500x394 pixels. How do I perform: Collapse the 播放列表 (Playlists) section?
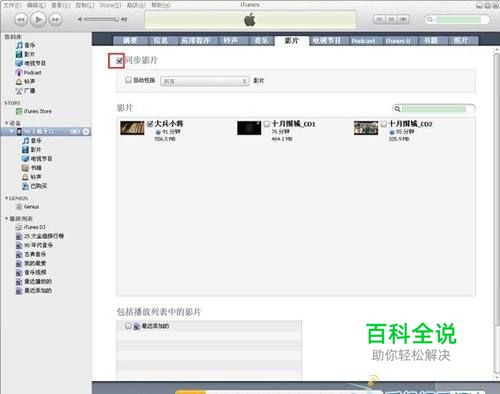(x=6, y=219)
